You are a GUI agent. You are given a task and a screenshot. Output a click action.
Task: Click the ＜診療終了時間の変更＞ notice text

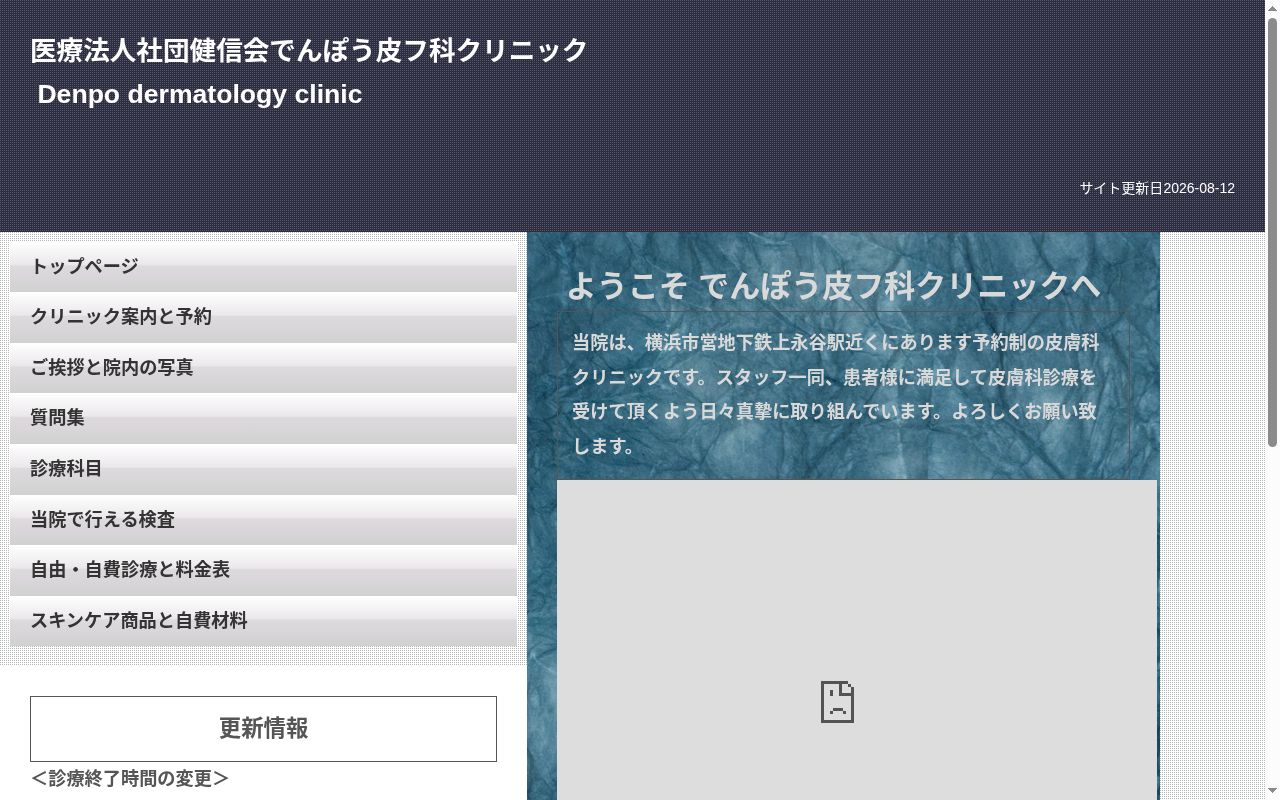pyautogui.click(x=130, y=778)
